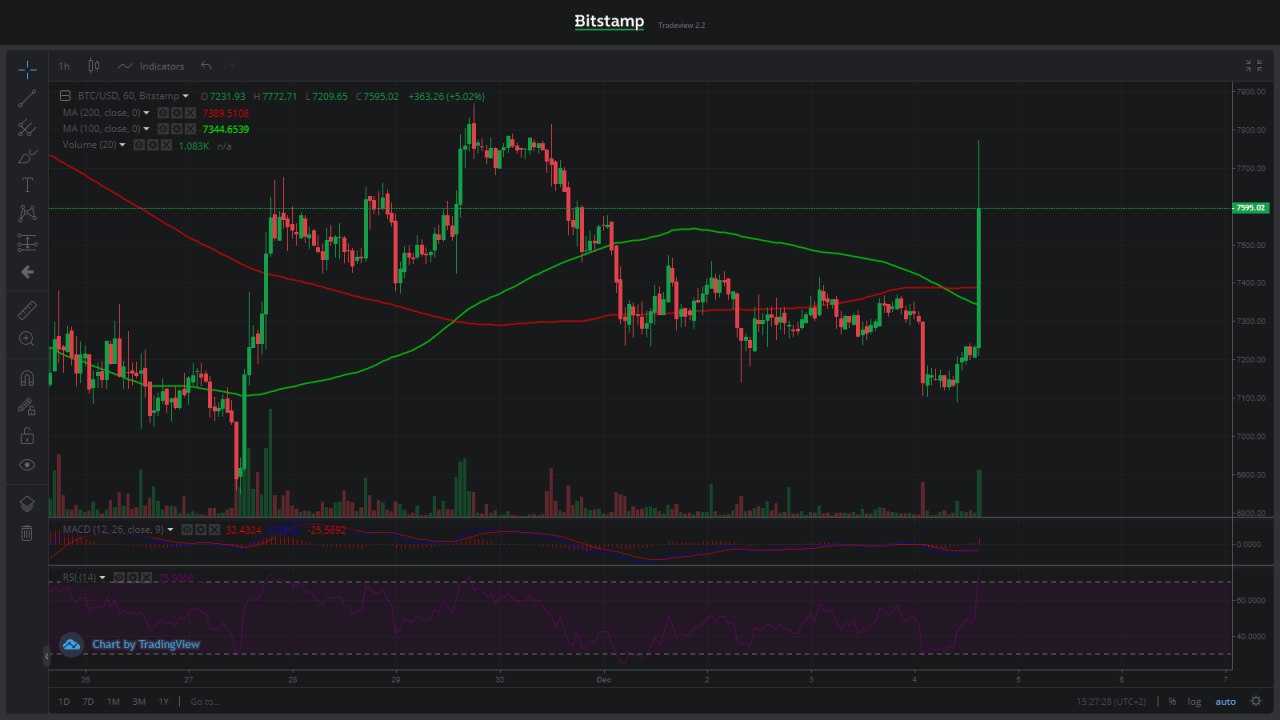Open the 1h interval selector
Viewport: 1280px width, 720px height.
pyautogui.click(x=64, y=66)
